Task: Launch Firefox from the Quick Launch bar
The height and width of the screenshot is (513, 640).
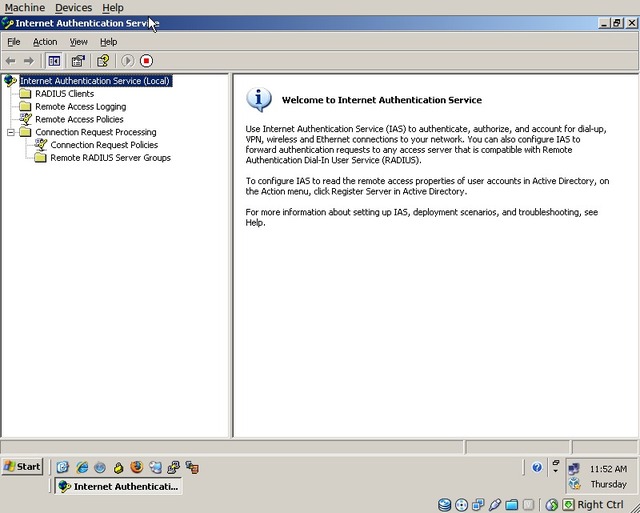Action: point(136,467)
